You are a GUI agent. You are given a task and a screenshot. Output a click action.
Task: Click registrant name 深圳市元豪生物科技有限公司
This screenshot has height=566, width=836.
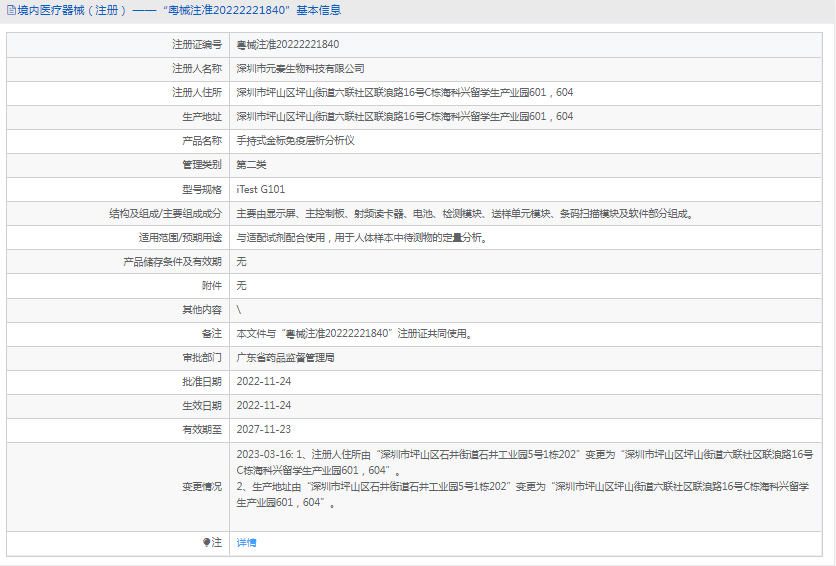pos(301,69)
